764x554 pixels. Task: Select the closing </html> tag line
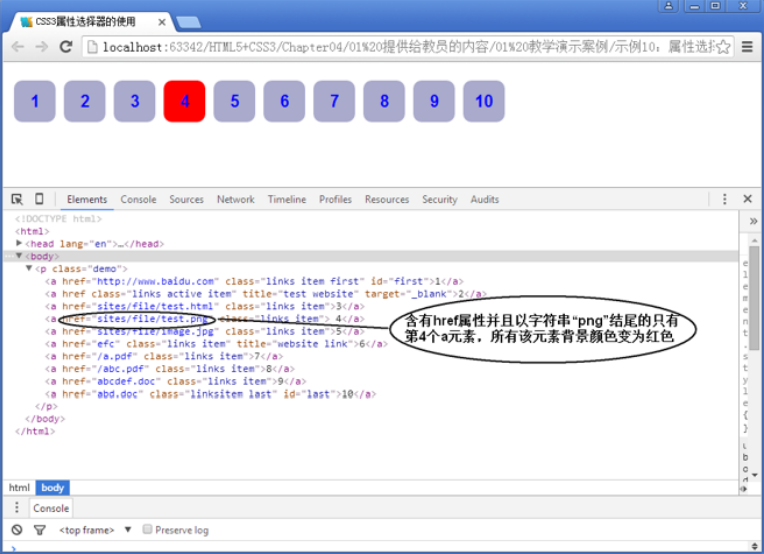35,432
